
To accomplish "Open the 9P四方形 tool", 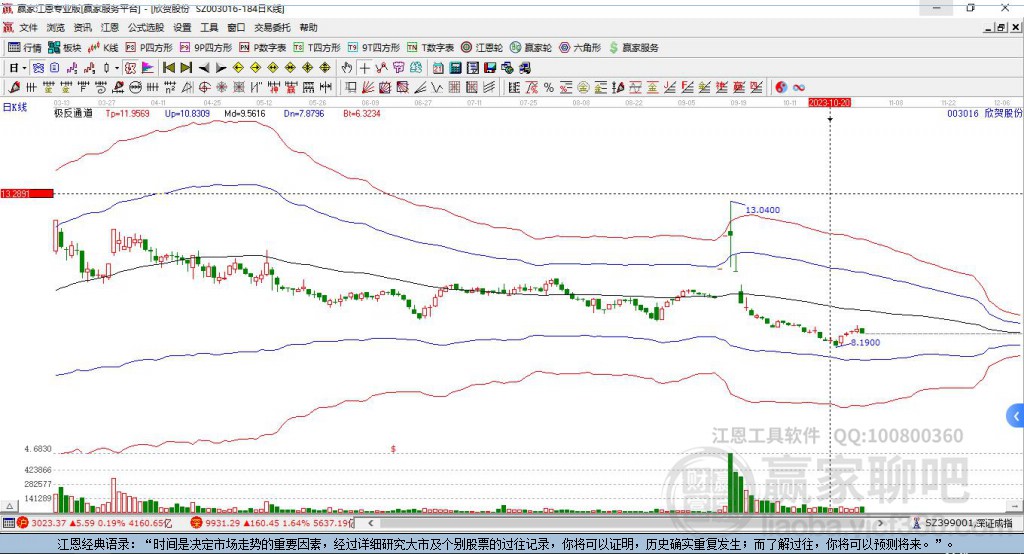I will 206,48.
